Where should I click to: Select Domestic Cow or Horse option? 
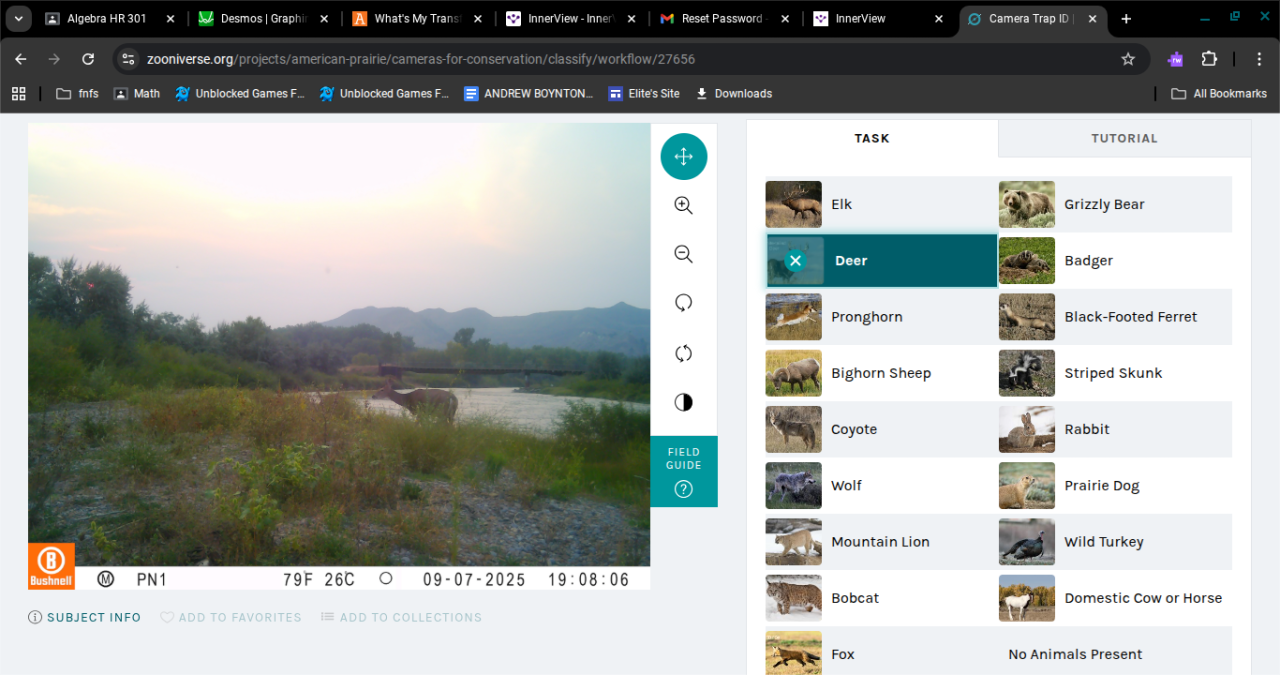click(x=1115, y=598)
